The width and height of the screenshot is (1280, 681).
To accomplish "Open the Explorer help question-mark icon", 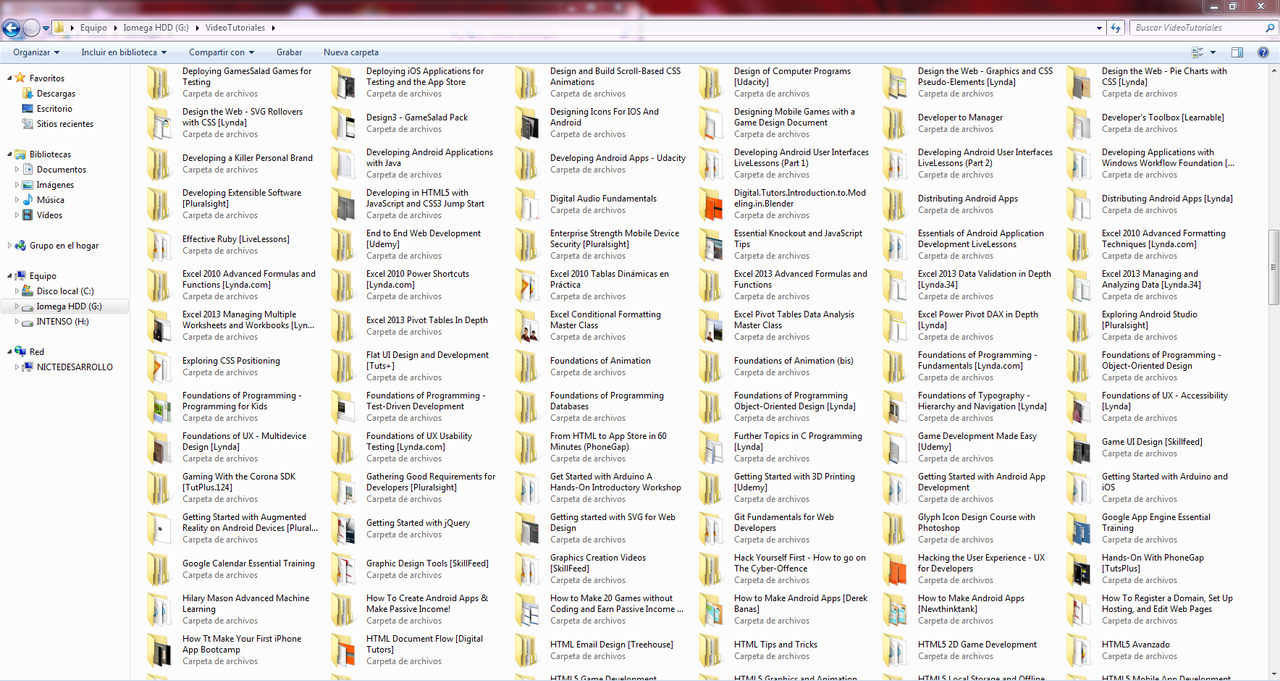I will [1261, 52].
